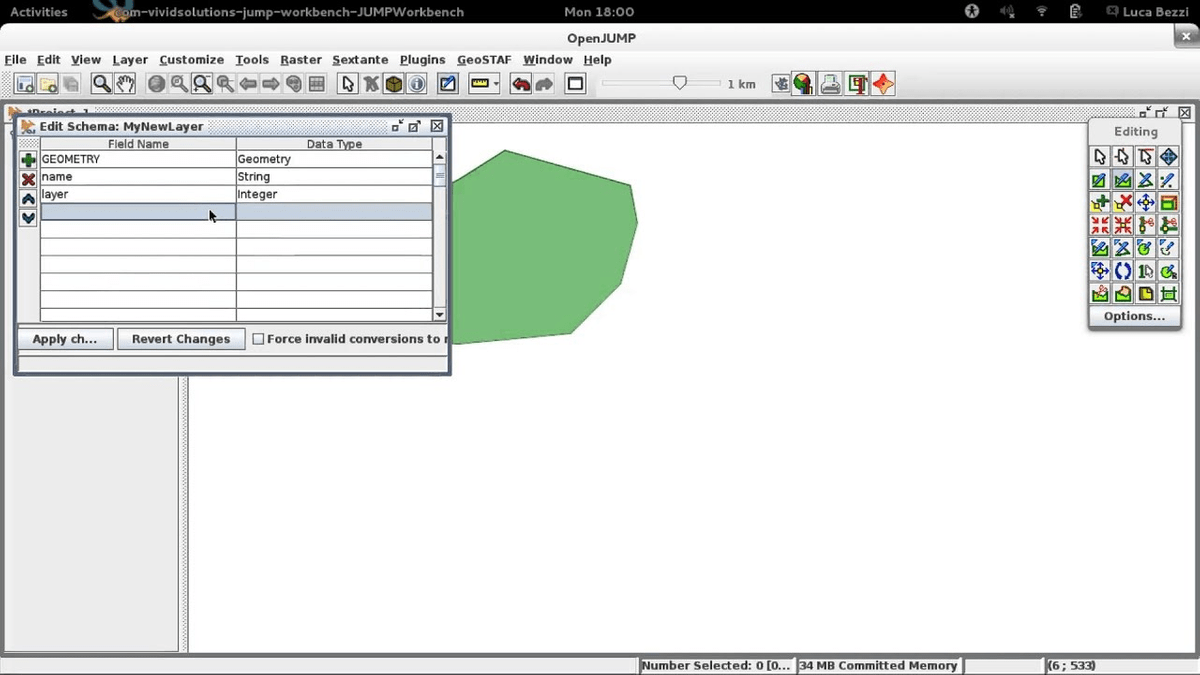Click the Zoom to Previous Extent left arrow
The height and width of the screenshot is (675, 1200).
[248, 85]
